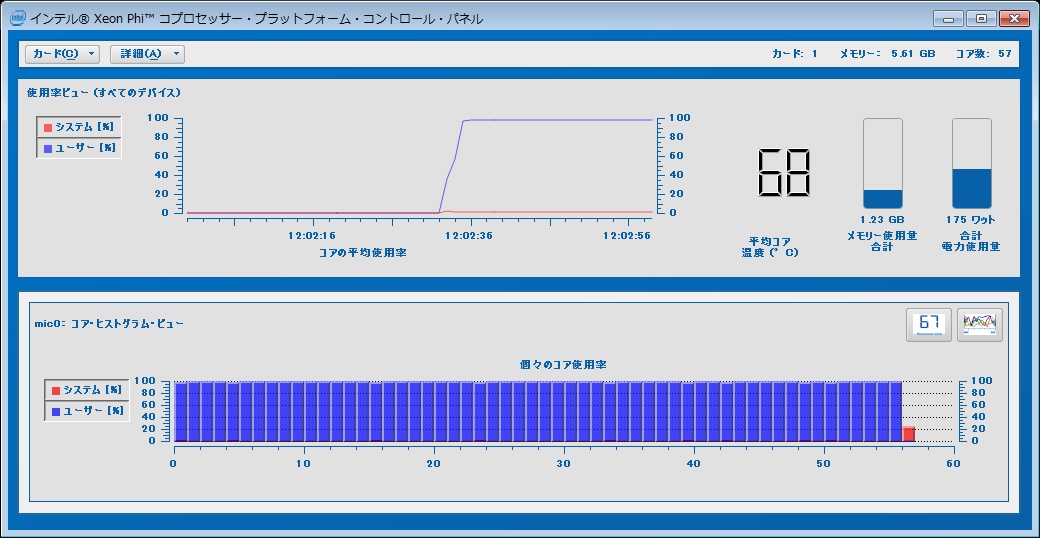
Task: Toggle ユーザー [%] legend in utilization view
Action: tap(79, 149)
